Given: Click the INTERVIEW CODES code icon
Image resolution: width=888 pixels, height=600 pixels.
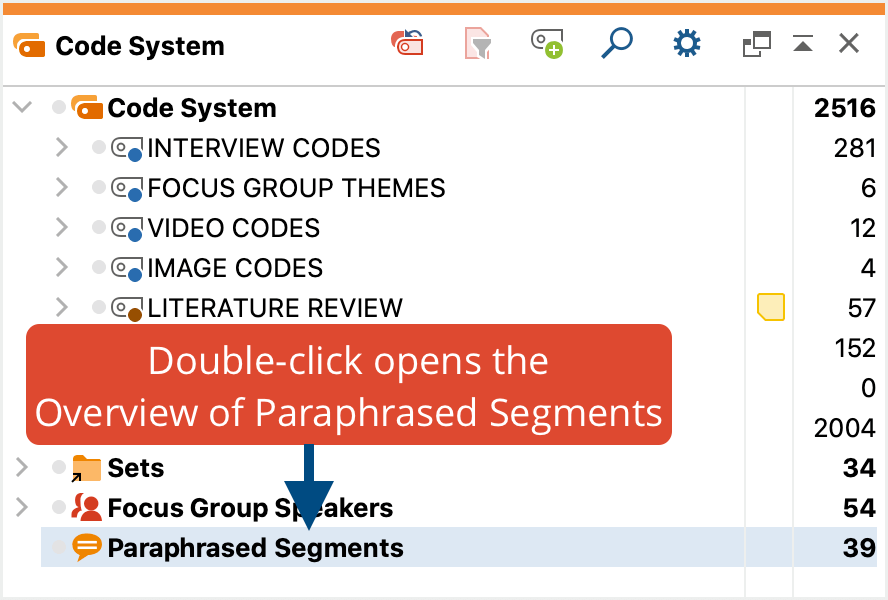Looking at the screenshot, I should (127, 148).
